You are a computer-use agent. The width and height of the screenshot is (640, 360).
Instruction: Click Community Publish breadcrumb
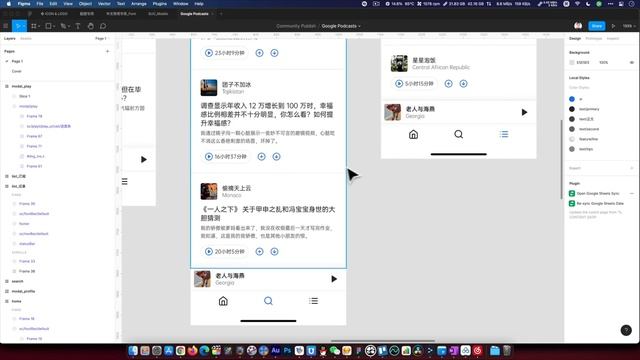point(296,26)
